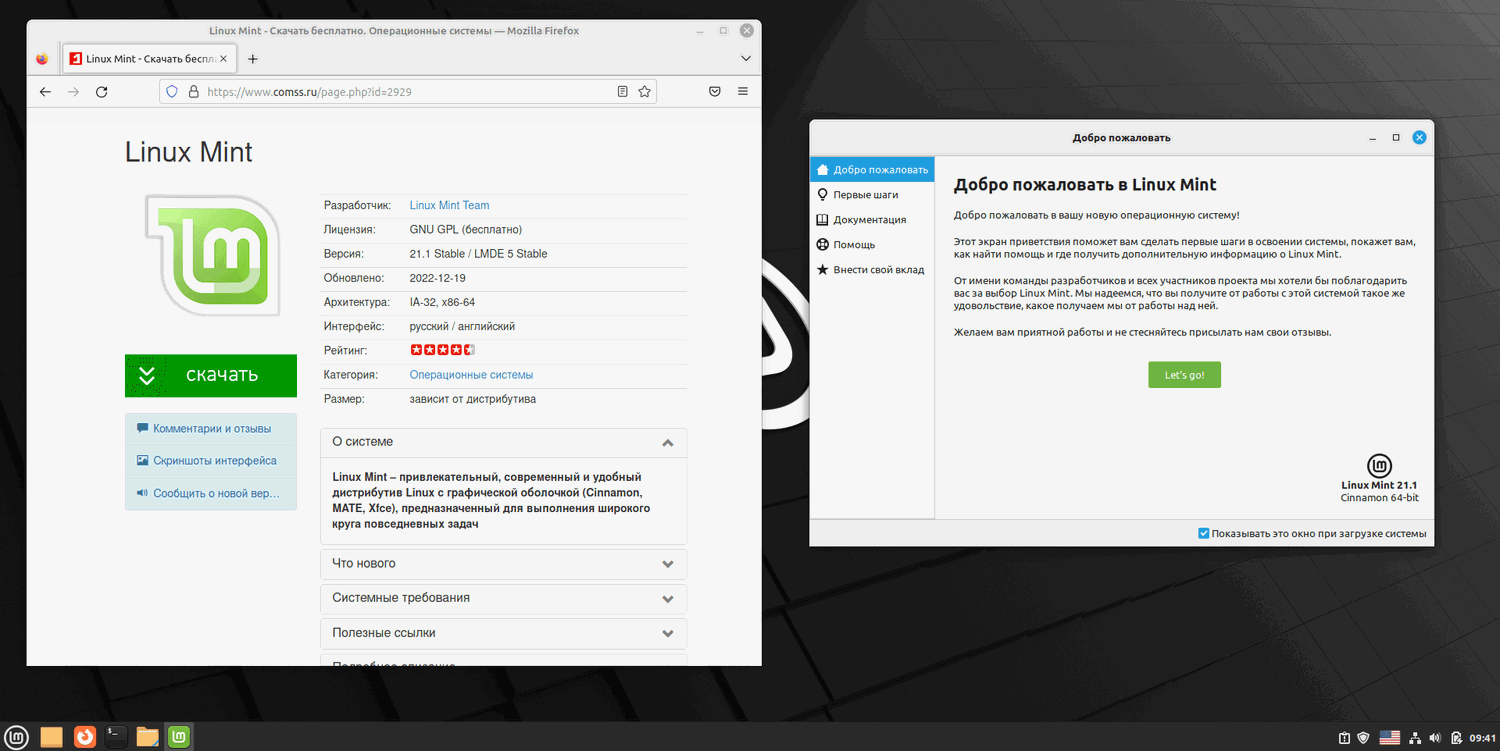Open the clock calendar at 09:41
The width and height of the screenshot is (1500, 751).
[1482, 738]
